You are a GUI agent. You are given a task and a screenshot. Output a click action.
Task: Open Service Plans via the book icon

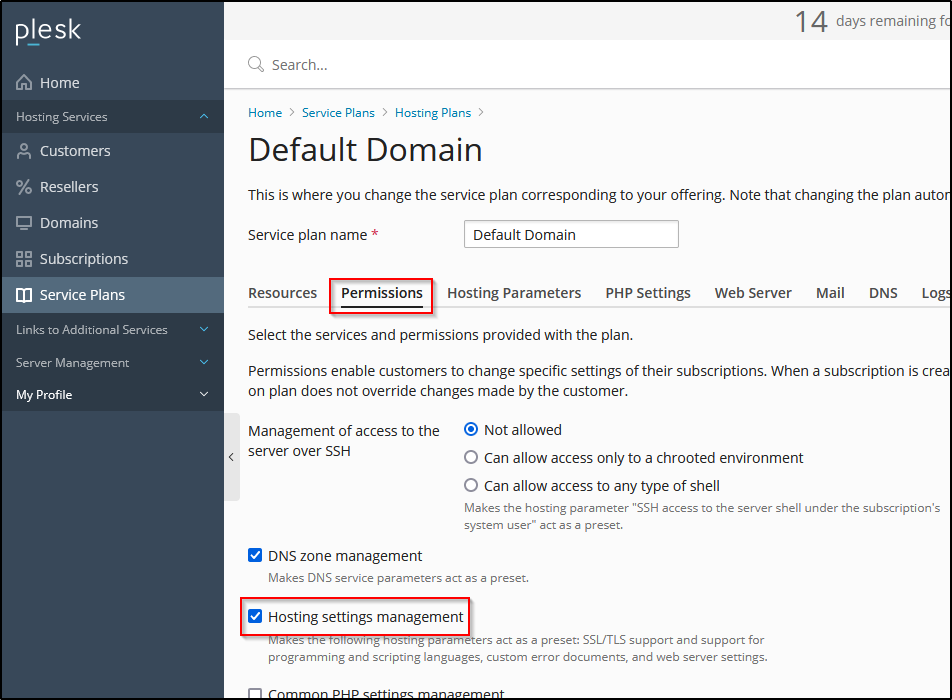[x=24, y=295]
